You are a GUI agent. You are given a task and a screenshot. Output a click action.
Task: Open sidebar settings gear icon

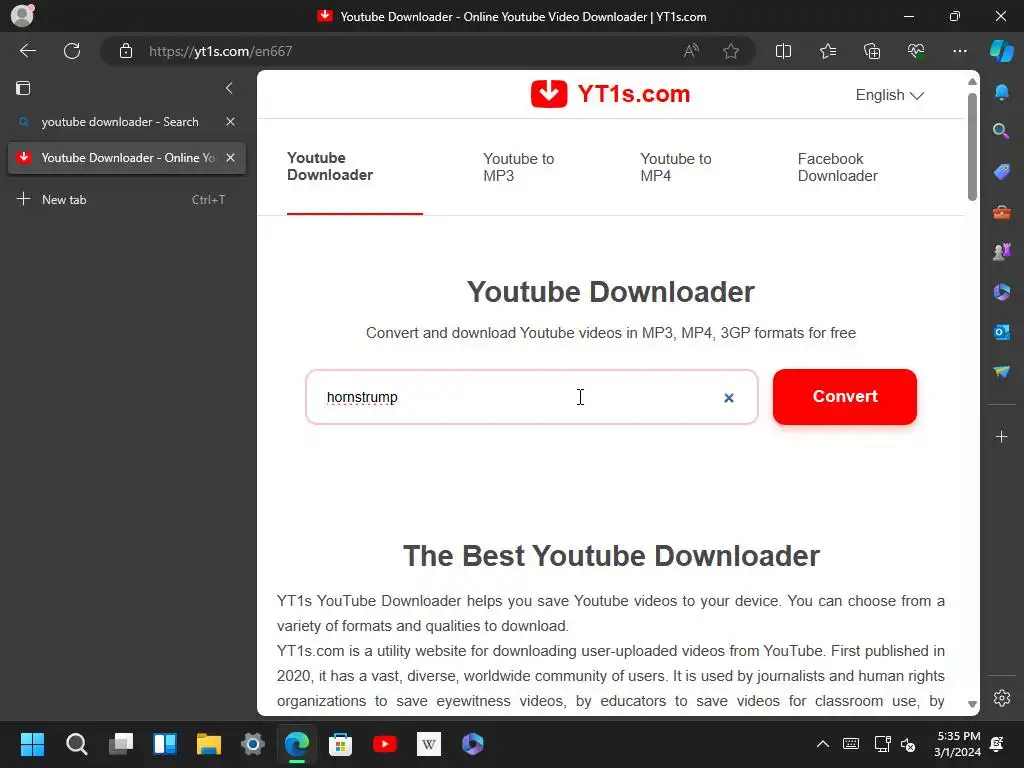[1001, 697]
